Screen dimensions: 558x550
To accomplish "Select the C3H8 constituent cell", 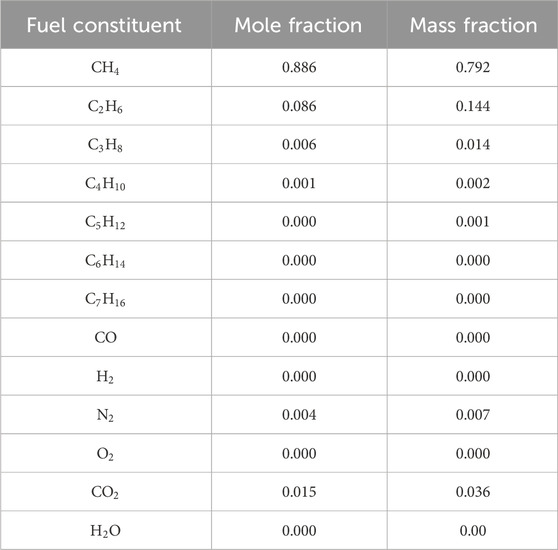I will point(105,145).
